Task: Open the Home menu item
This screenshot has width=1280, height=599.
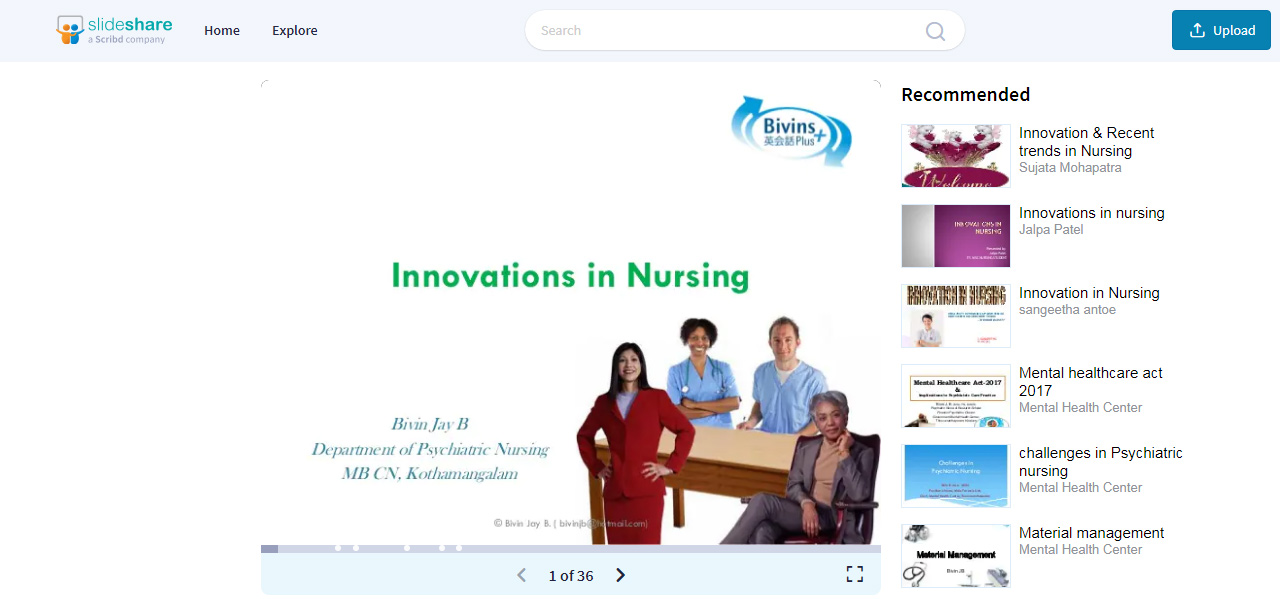Action: click(x=222, y=31)
